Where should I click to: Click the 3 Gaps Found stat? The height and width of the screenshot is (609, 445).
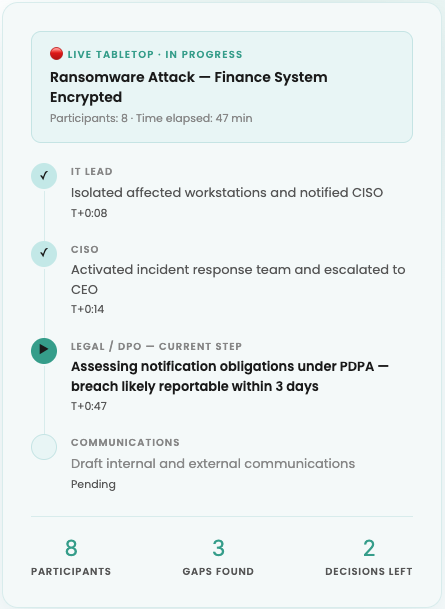coord(218,557)
